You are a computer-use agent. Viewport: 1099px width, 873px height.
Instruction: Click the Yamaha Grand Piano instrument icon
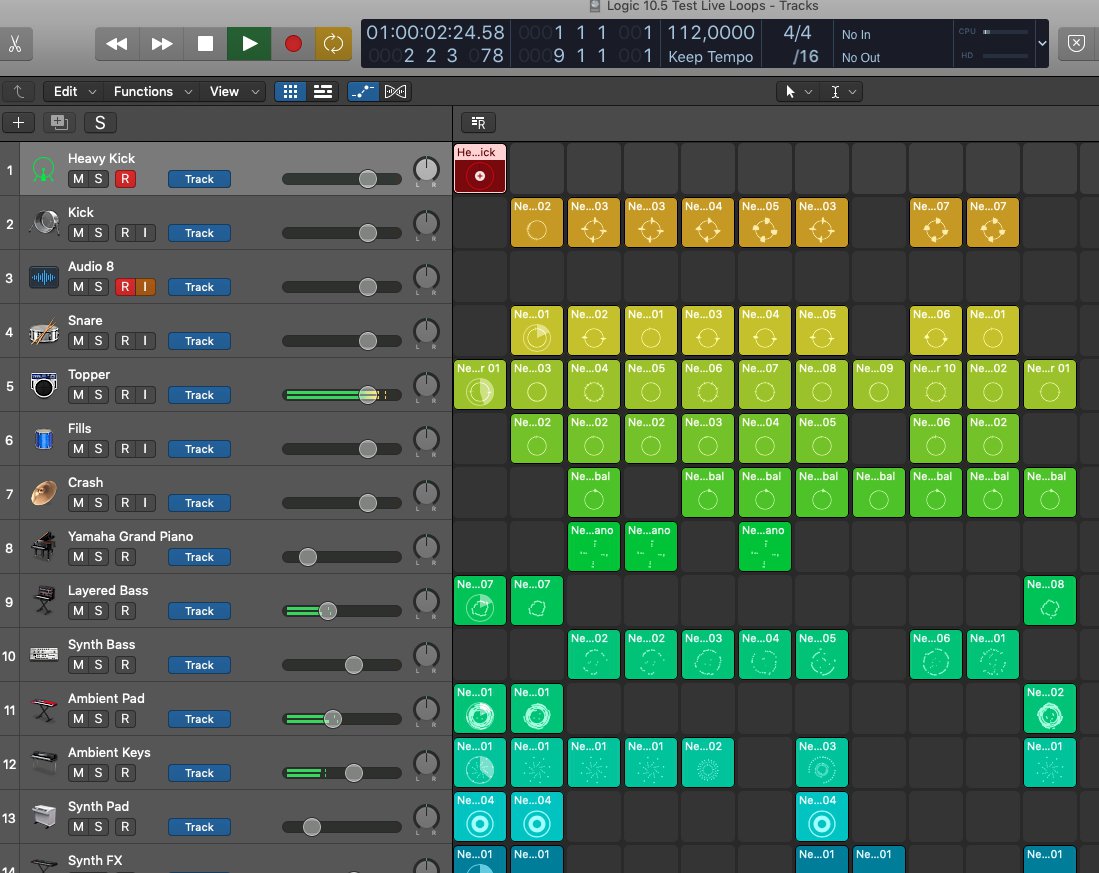pos(43,547)
